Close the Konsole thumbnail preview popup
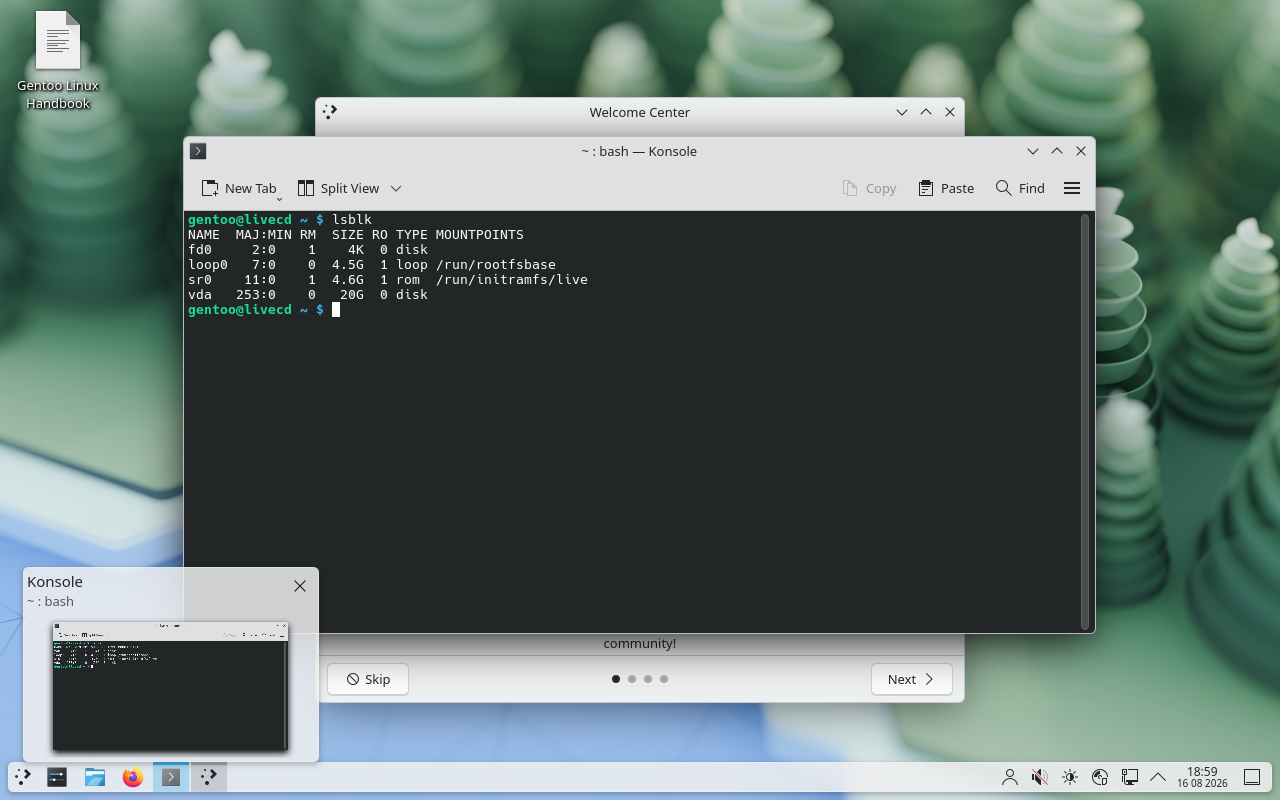 (x=300, y=586)
